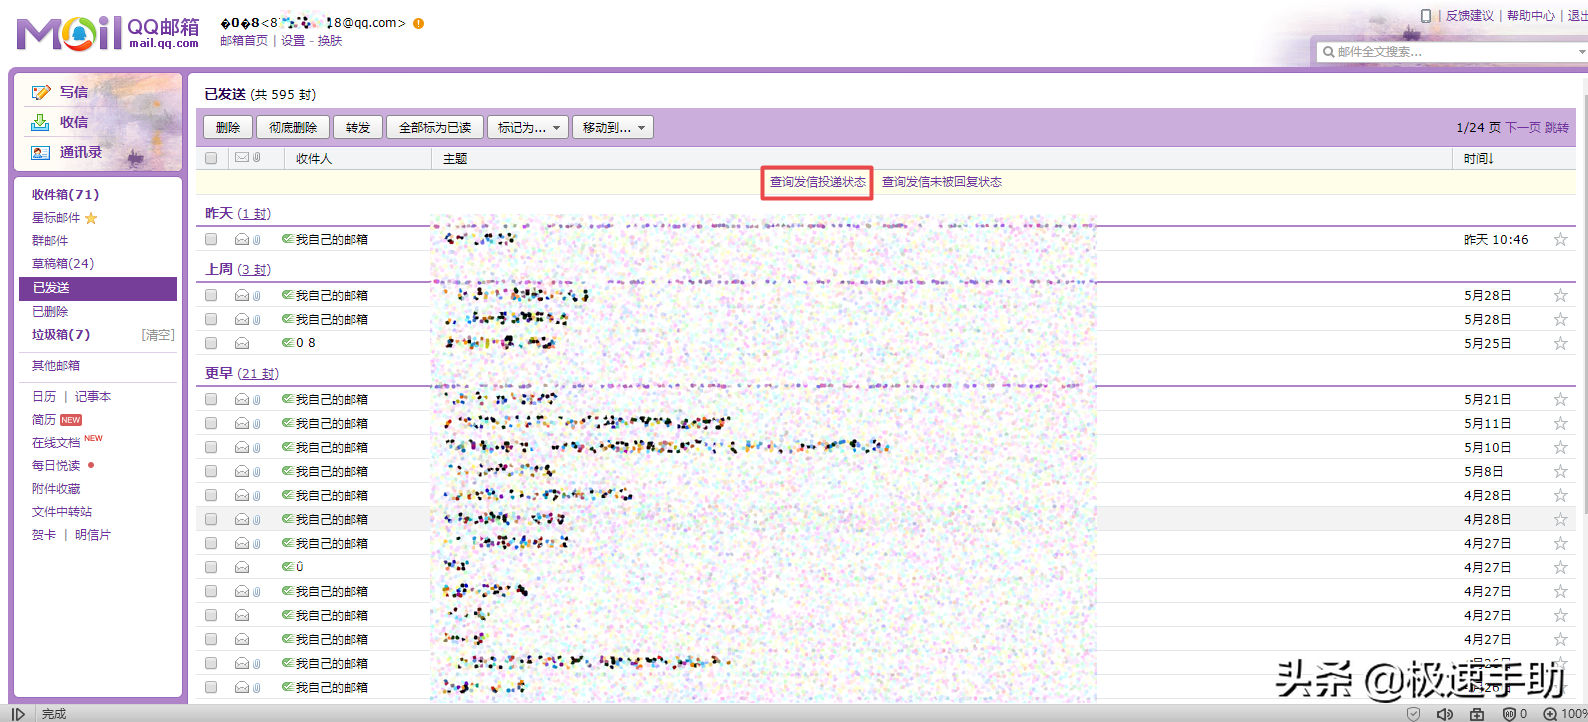Star the email from 昨天 10:46
The image size is (1588, 722).
1560,239
